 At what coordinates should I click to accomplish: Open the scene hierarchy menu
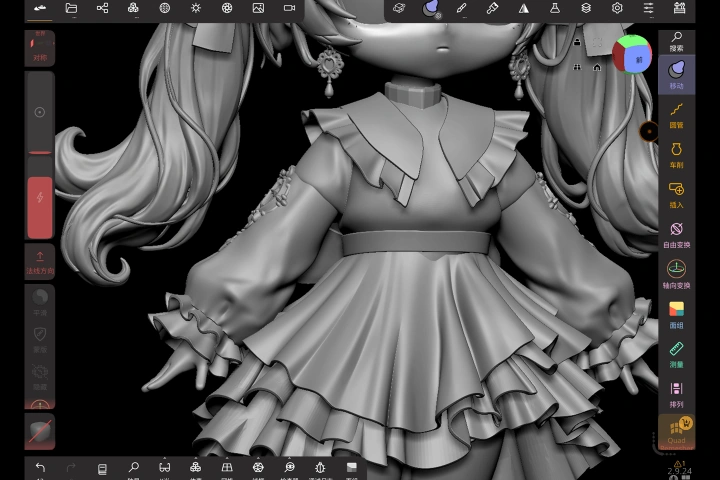click(102, 8)
